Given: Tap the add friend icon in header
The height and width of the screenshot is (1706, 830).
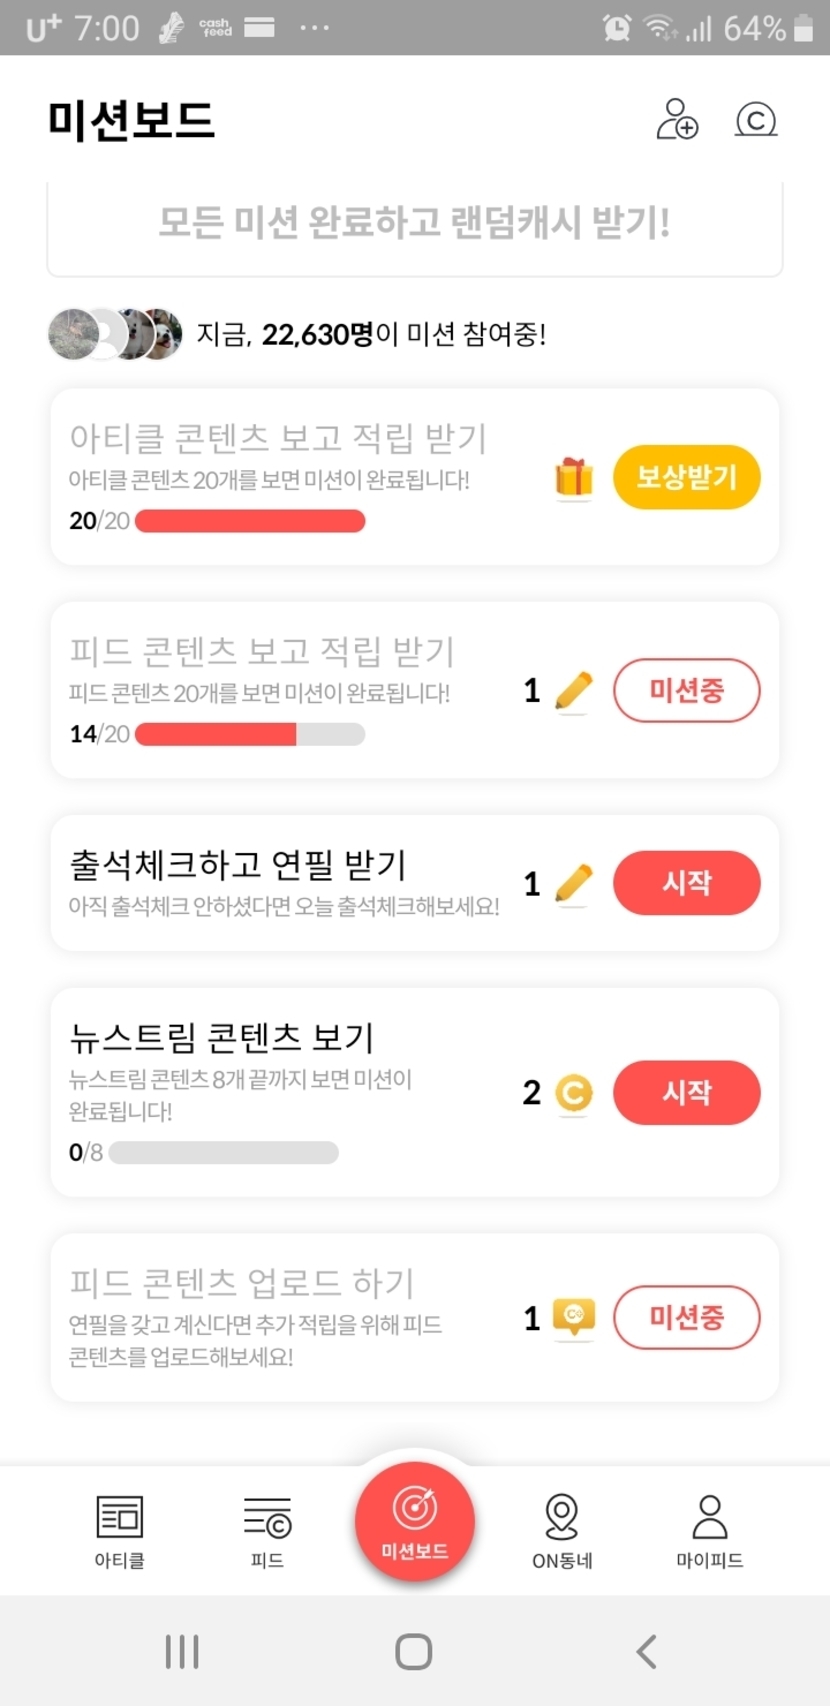Looking at the screenshot, I should [677, 119].
